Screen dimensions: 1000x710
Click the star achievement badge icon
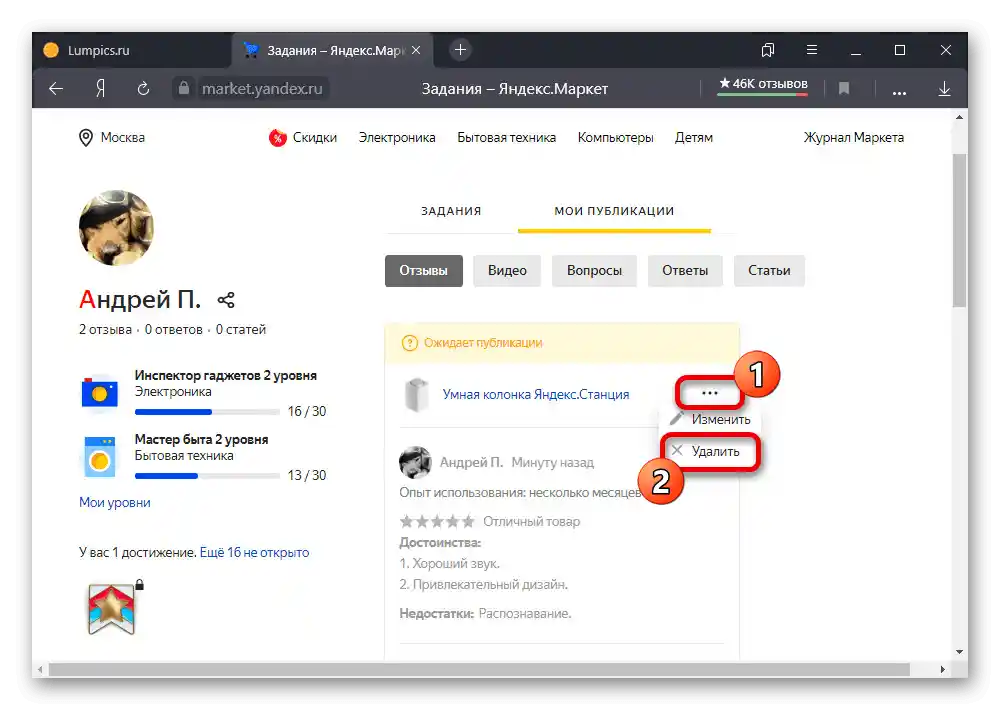tap(112, 609)
